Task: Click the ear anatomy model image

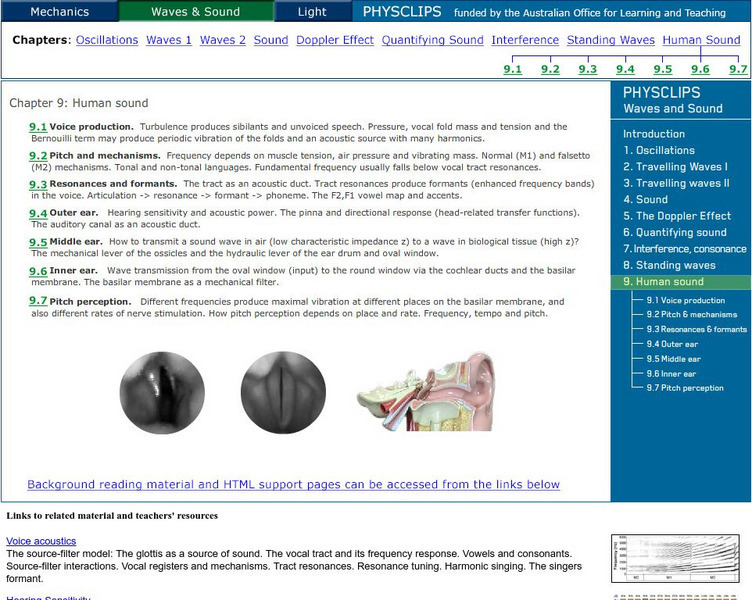Action: (x=425, y=391)
